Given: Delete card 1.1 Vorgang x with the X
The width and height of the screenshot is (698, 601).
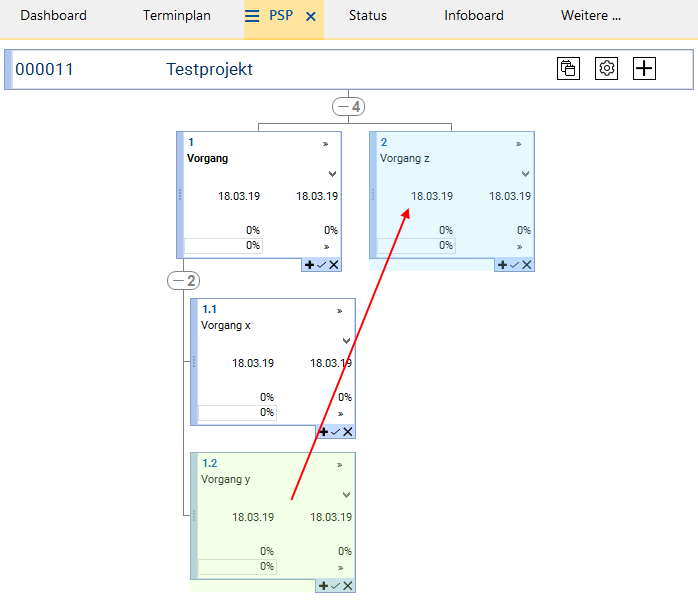Looking at the screenshot, I should pyautogui.click(x=348, y=432).
